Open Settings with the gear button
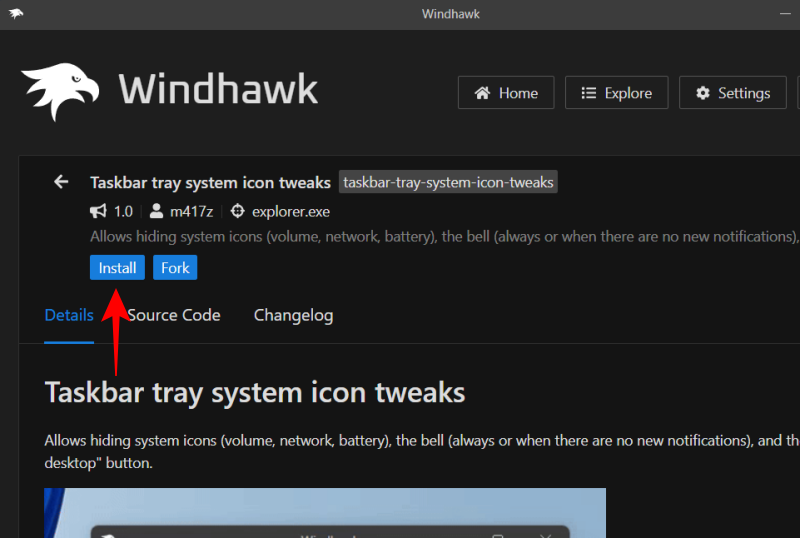 733,93
